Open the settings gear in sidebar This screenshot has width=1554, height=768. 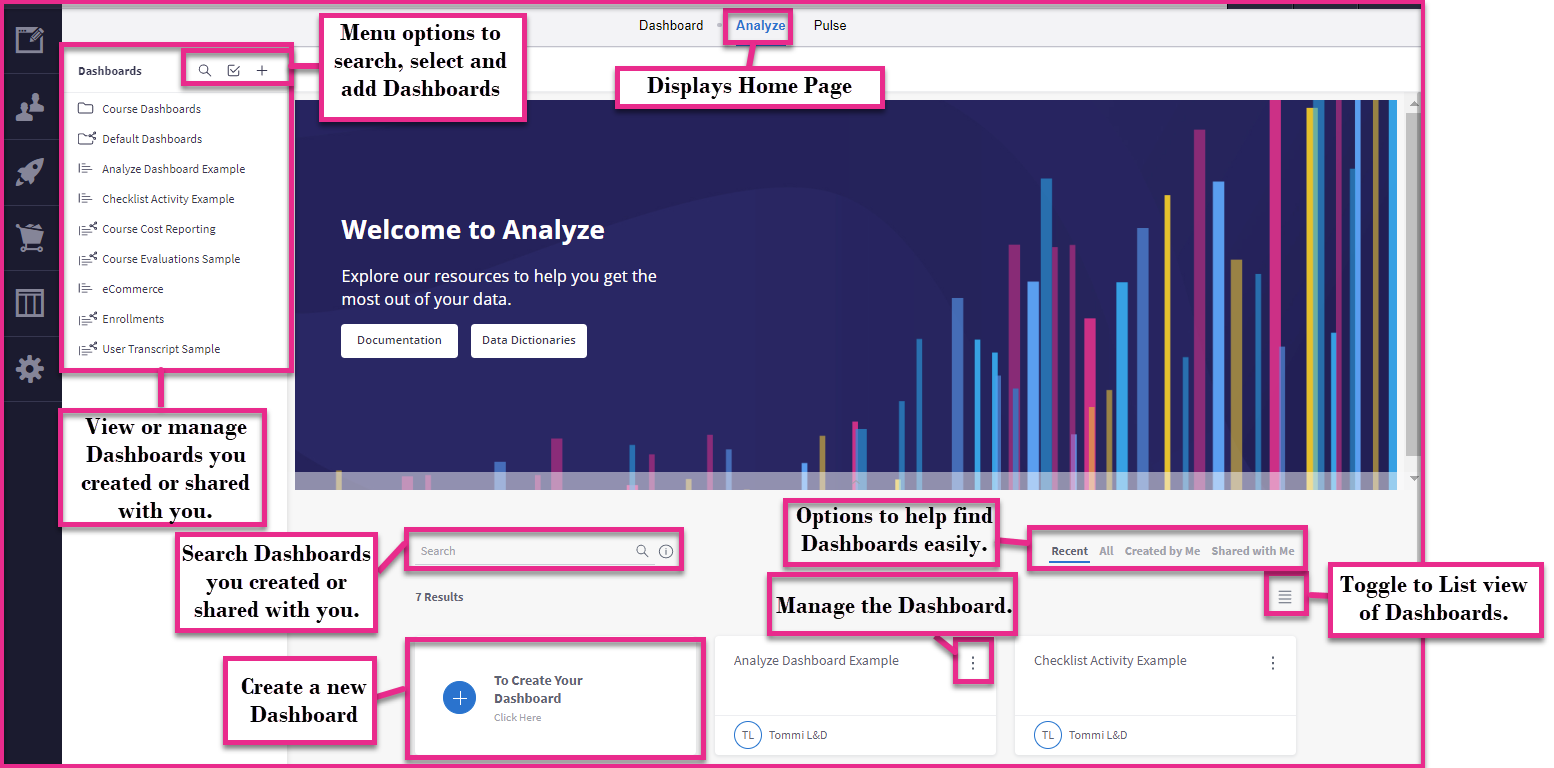(x=30, y=369)
